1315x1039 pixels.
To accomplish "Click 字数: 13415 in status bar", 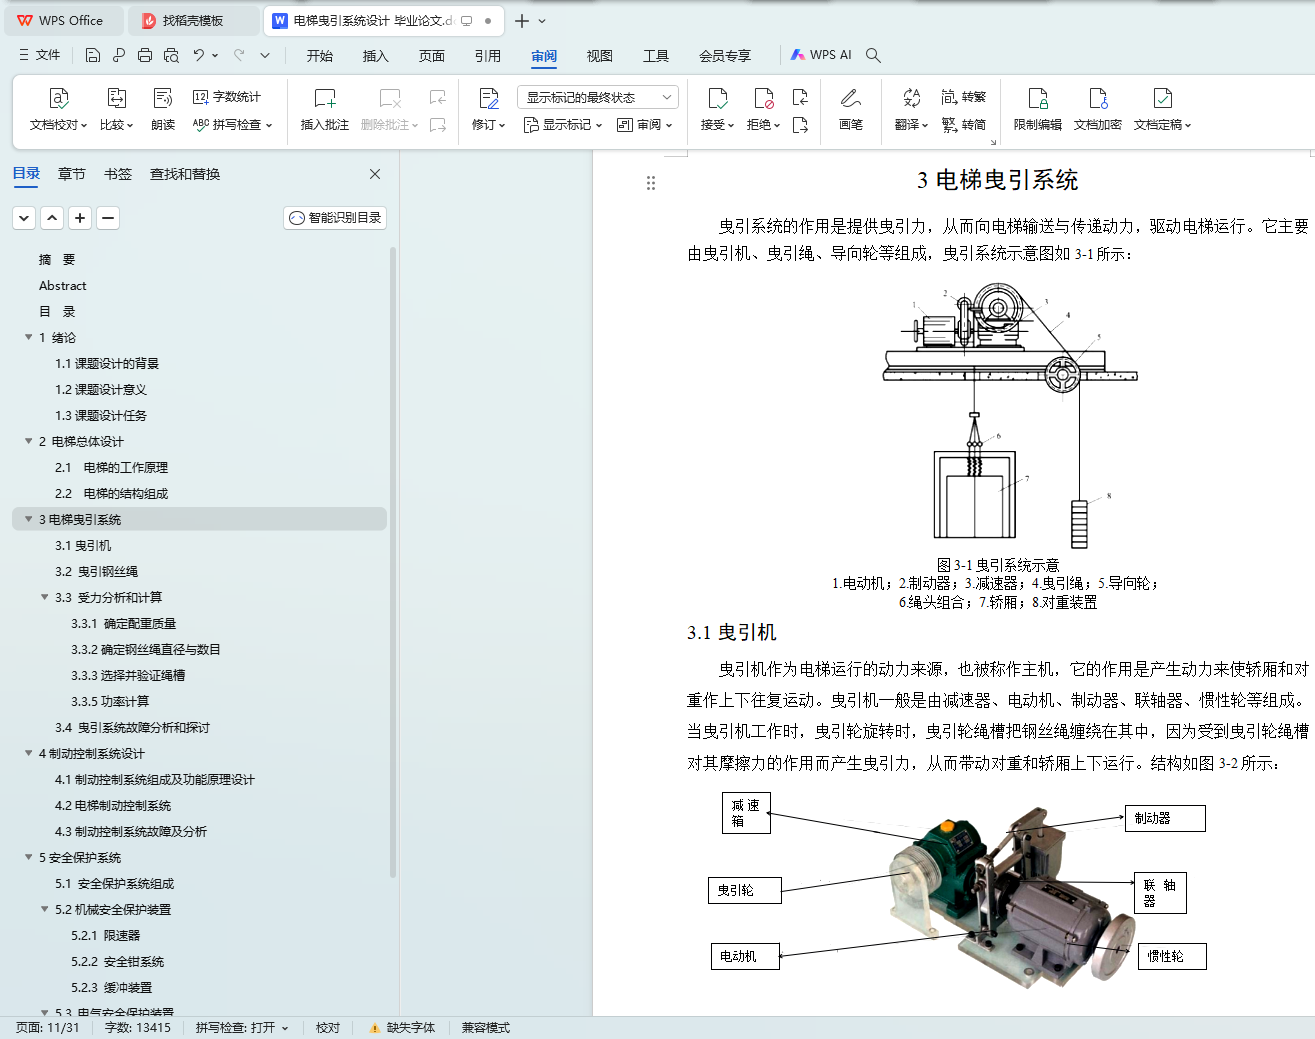I will [x=138, y=1028].
